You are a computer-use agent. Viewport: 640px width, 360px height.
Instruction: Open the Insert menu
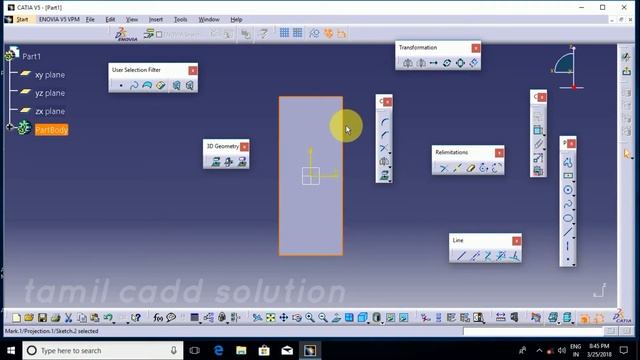coord(156,19)
